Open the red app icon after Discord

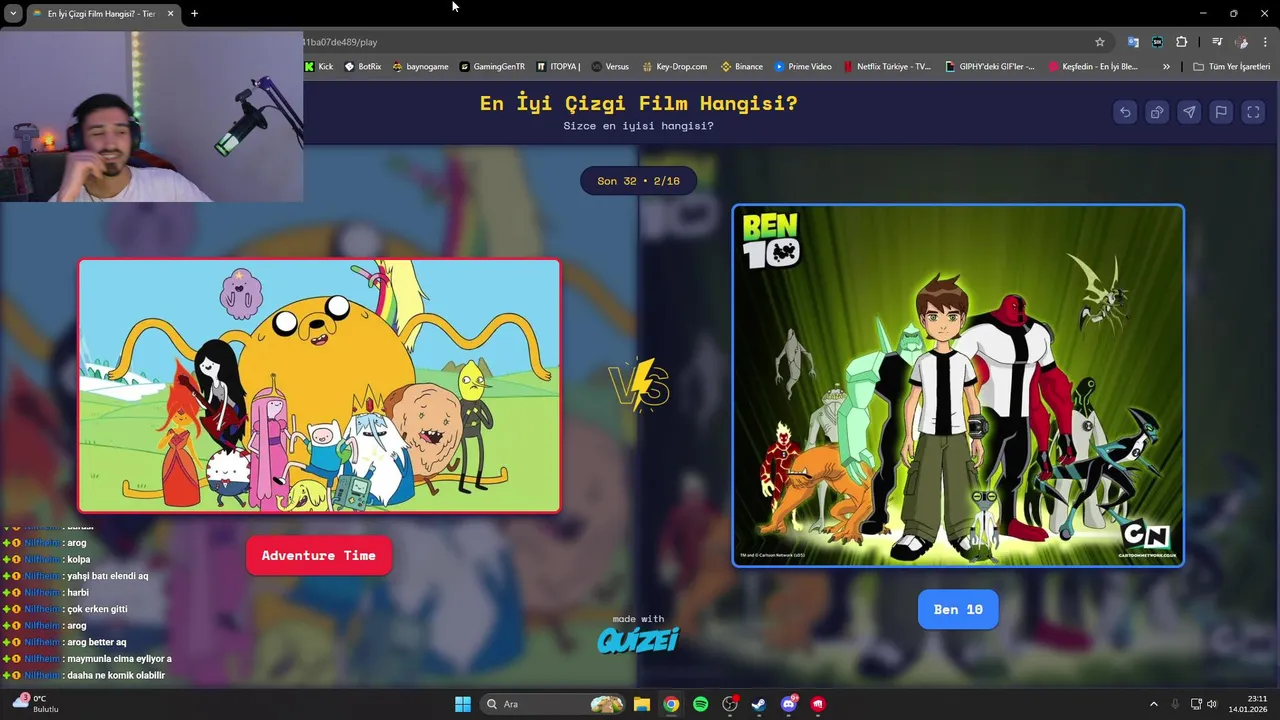tap(818, 704)
